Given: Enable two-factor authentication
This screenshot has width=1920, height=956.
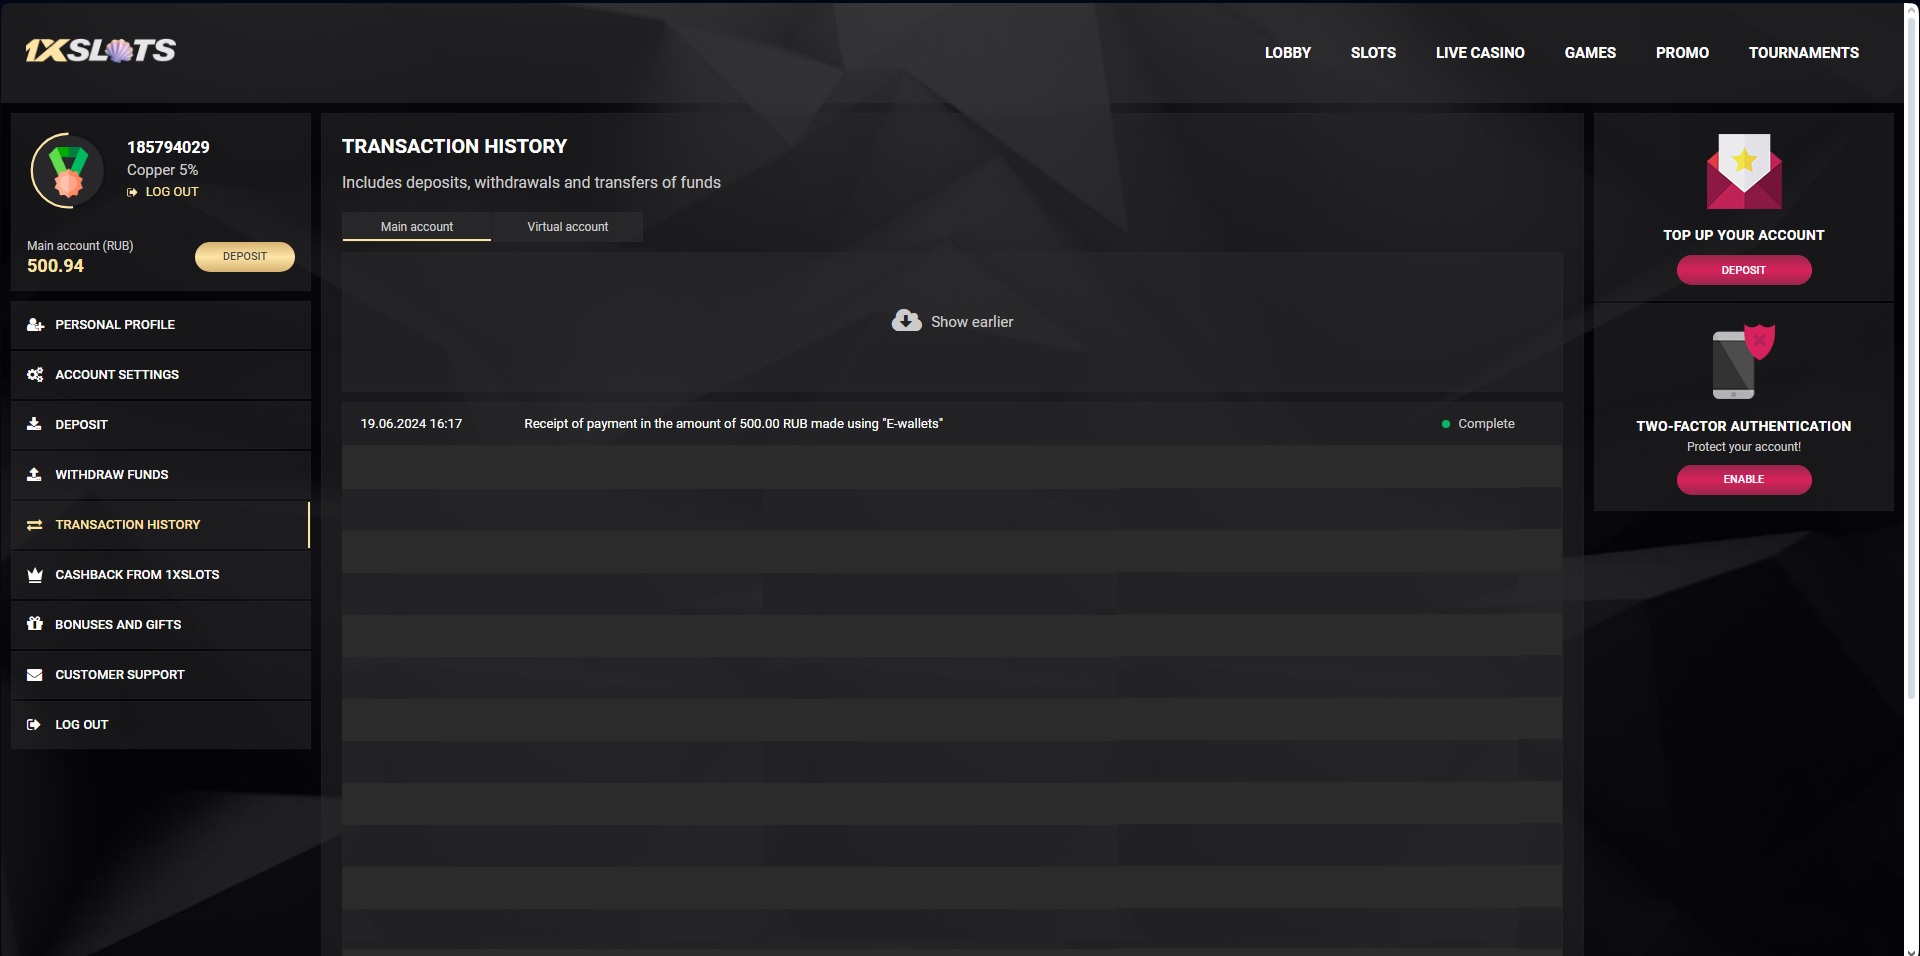Looking at the screenshot, I should click(1743, 480).
